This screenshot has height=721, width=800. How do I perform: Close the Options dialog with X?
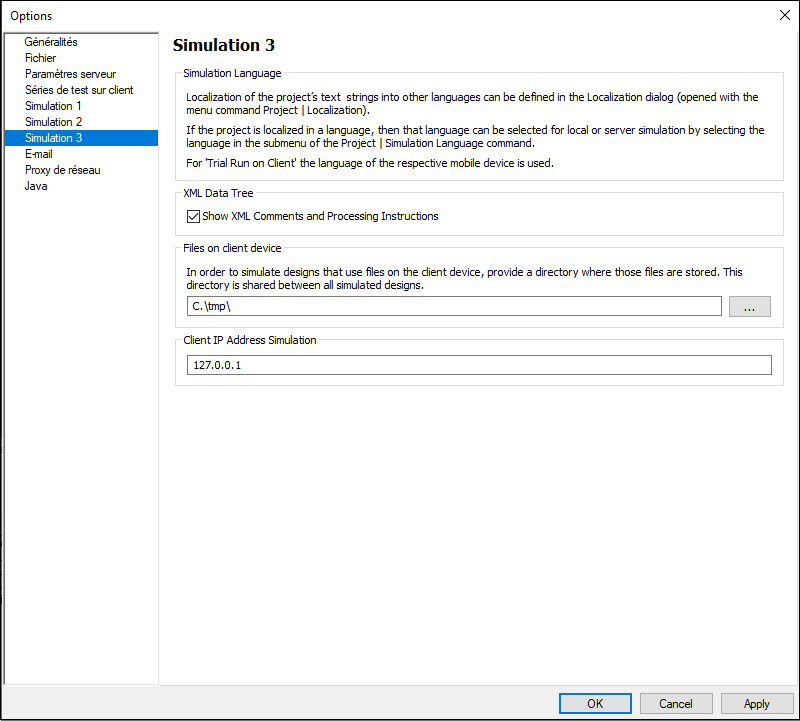point(785,15)
